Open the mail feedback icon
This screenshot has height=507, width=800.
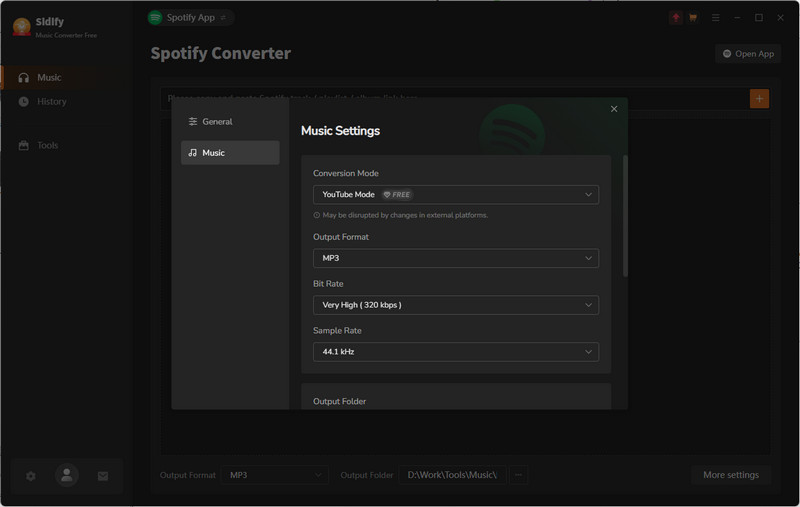103,476
